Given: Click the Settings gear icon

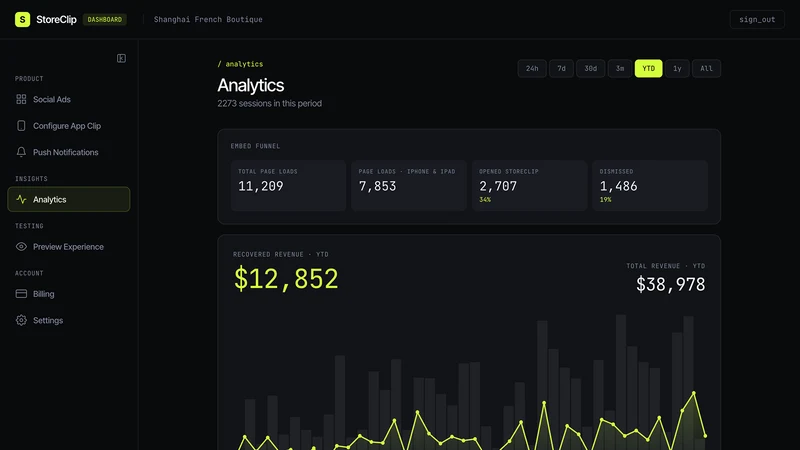Looking at the screenshot, I should point(21,320).
